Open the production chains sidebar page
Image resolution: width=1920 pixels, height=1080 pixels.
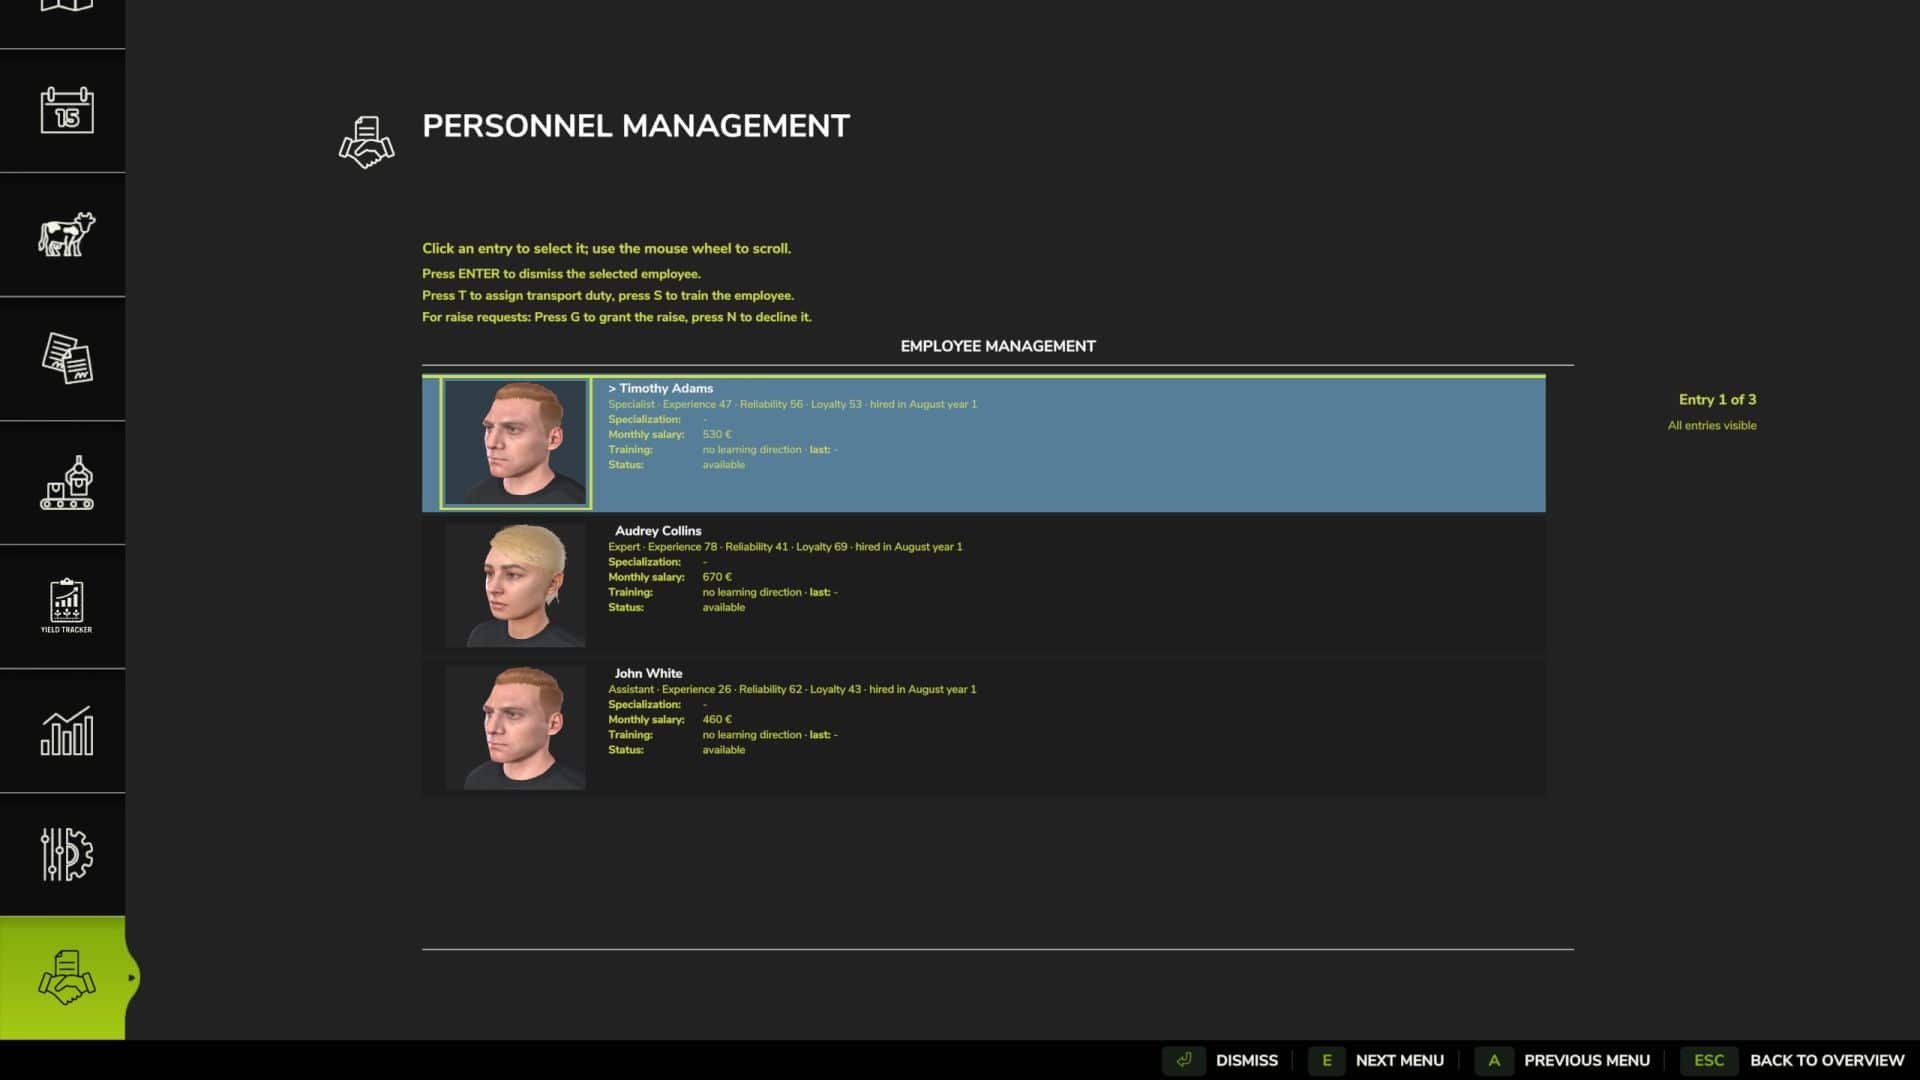(x=67, y=482)
